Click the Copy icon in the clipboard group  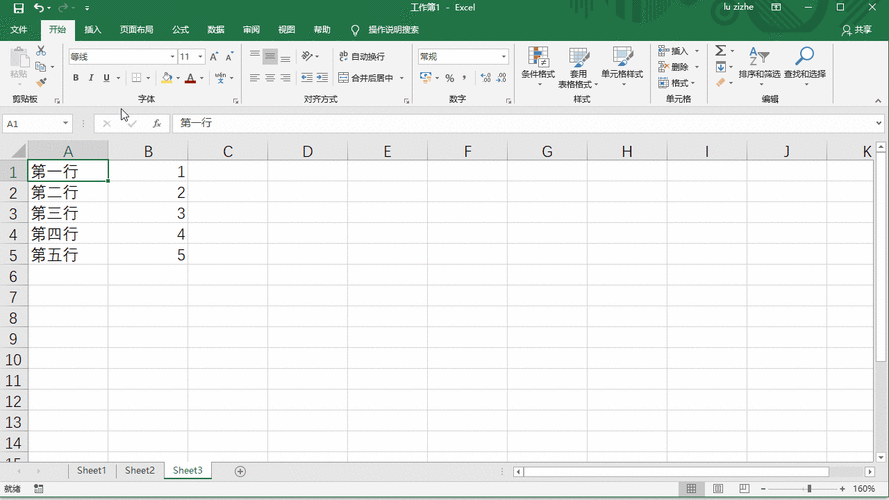(x=41, y=67)
